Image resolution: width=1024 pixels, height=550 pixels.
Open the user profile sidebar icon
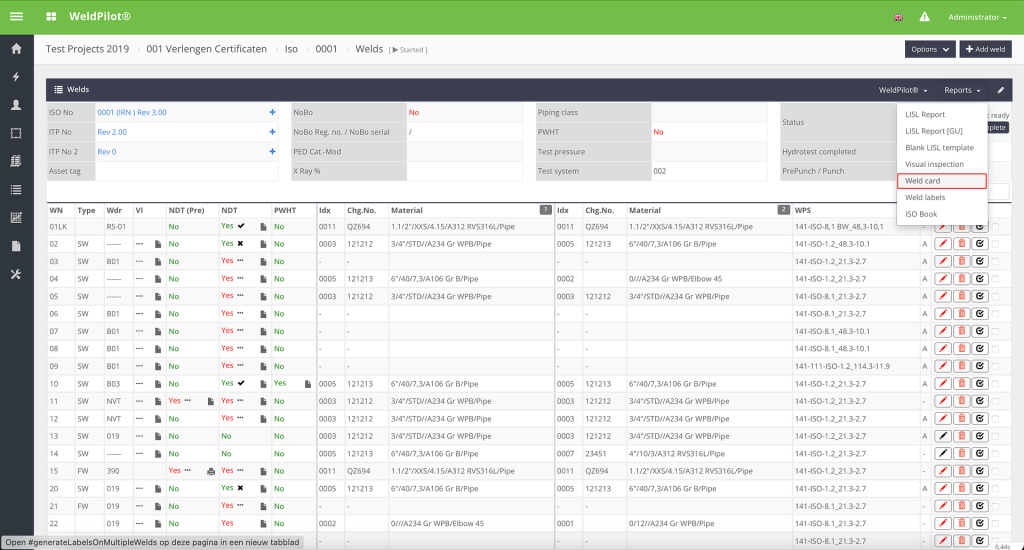click(x=15, y=105)
